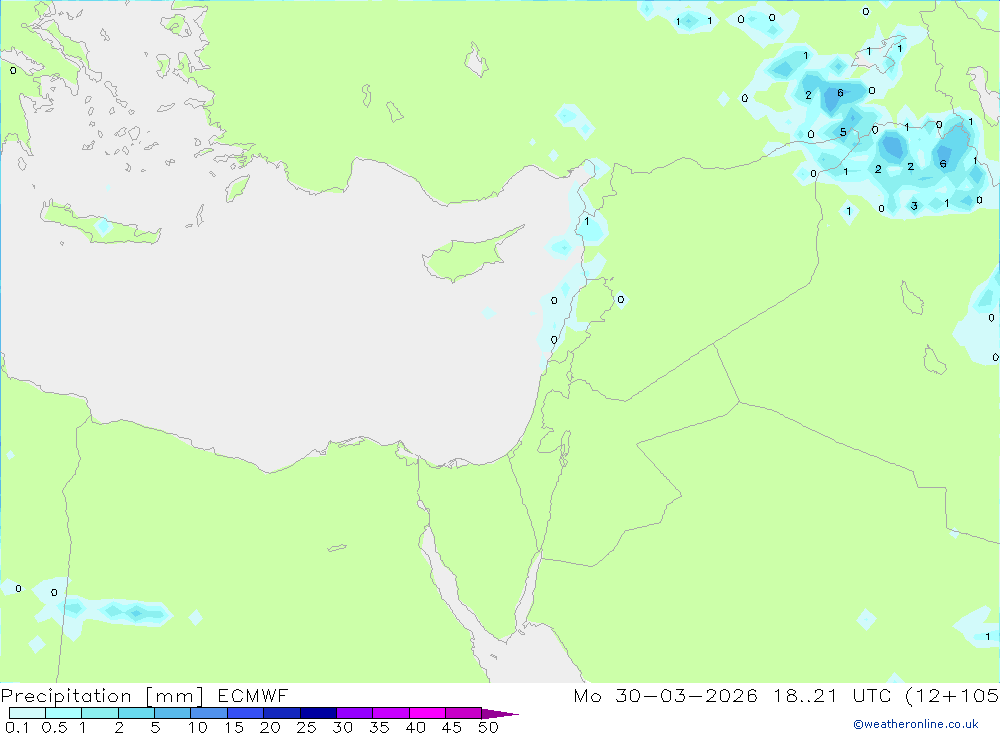1000x733 pixels.
Task: Click the island of Cyprus on the map
Action: (469, 255)
